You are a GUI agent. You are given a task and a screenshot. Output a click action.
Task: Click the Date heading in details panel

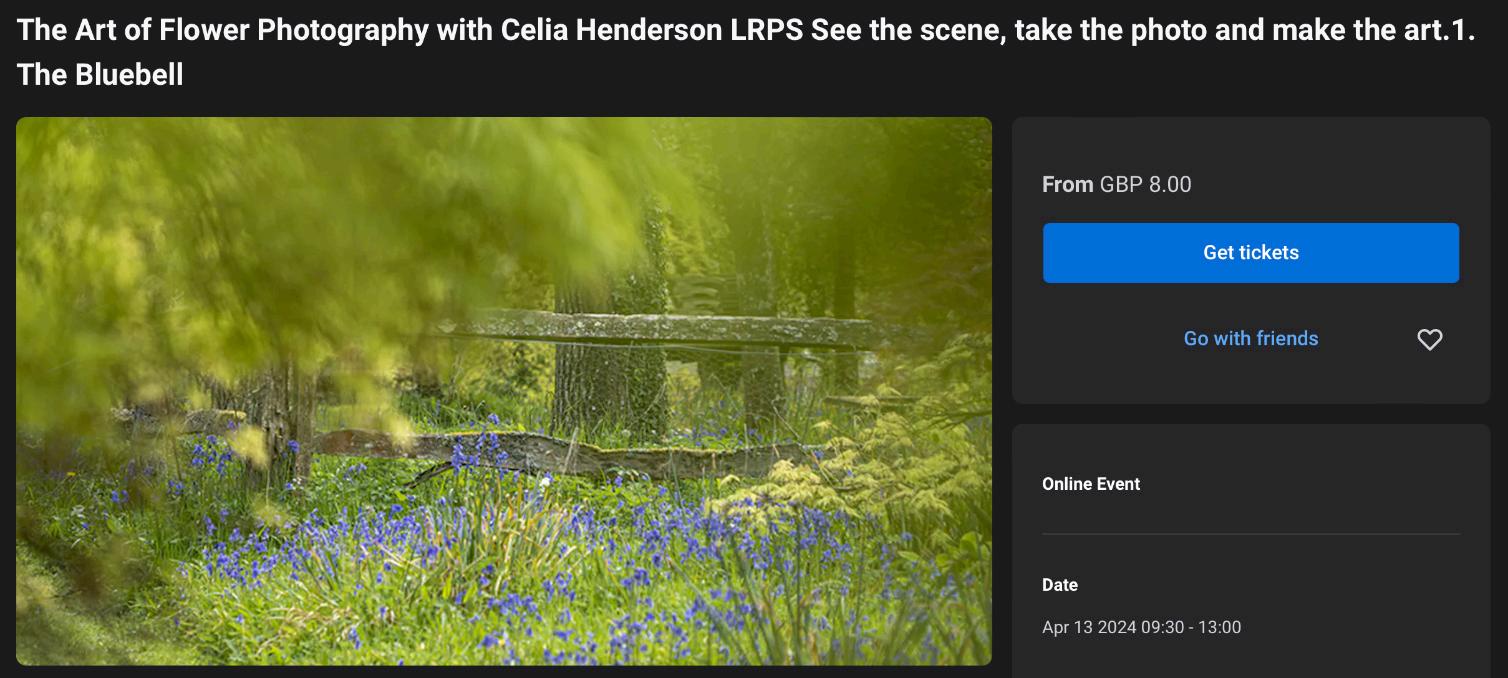(x=1060, y=585)
